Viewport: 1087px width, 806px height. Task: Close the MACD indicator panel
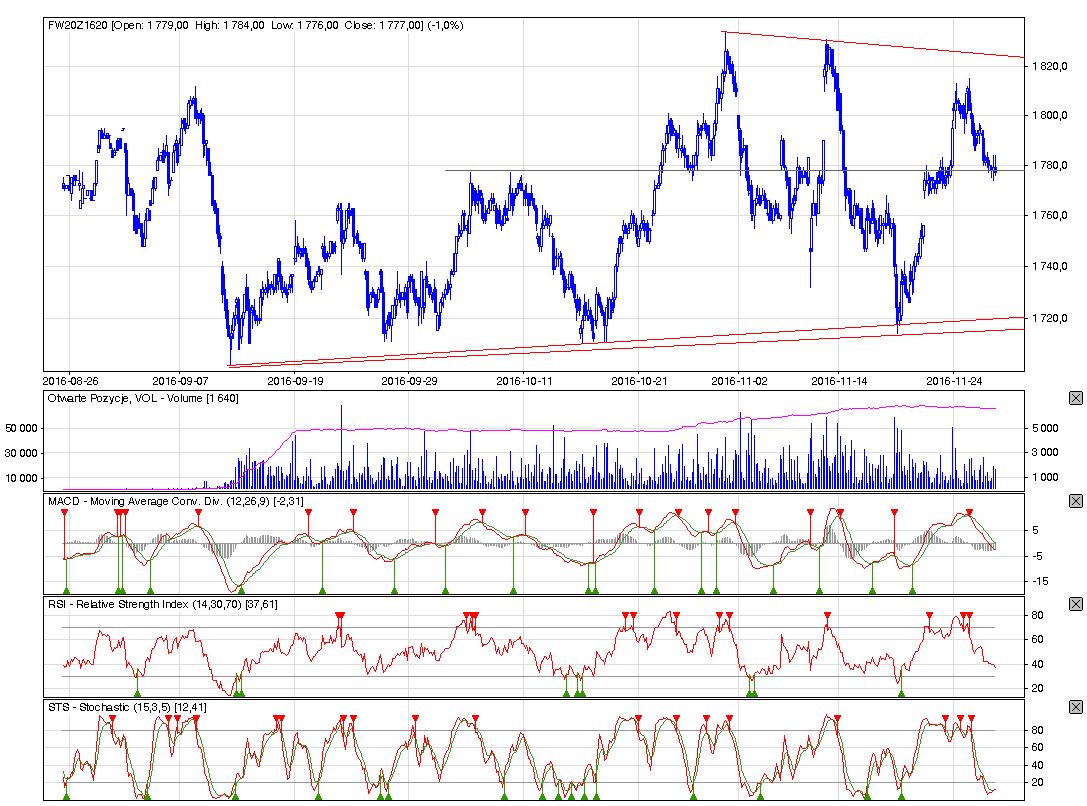pos(1075,500)
